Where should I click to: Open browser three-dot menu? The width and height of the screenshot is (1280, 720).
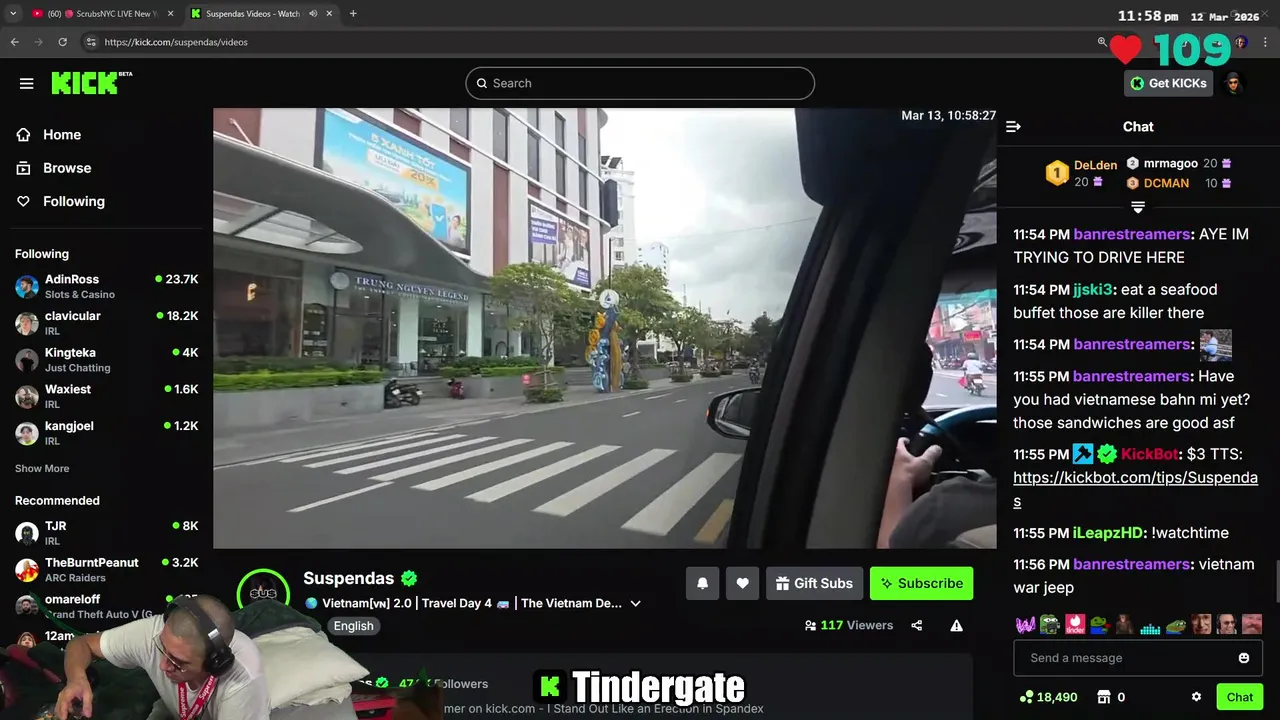coord(1266,42)
